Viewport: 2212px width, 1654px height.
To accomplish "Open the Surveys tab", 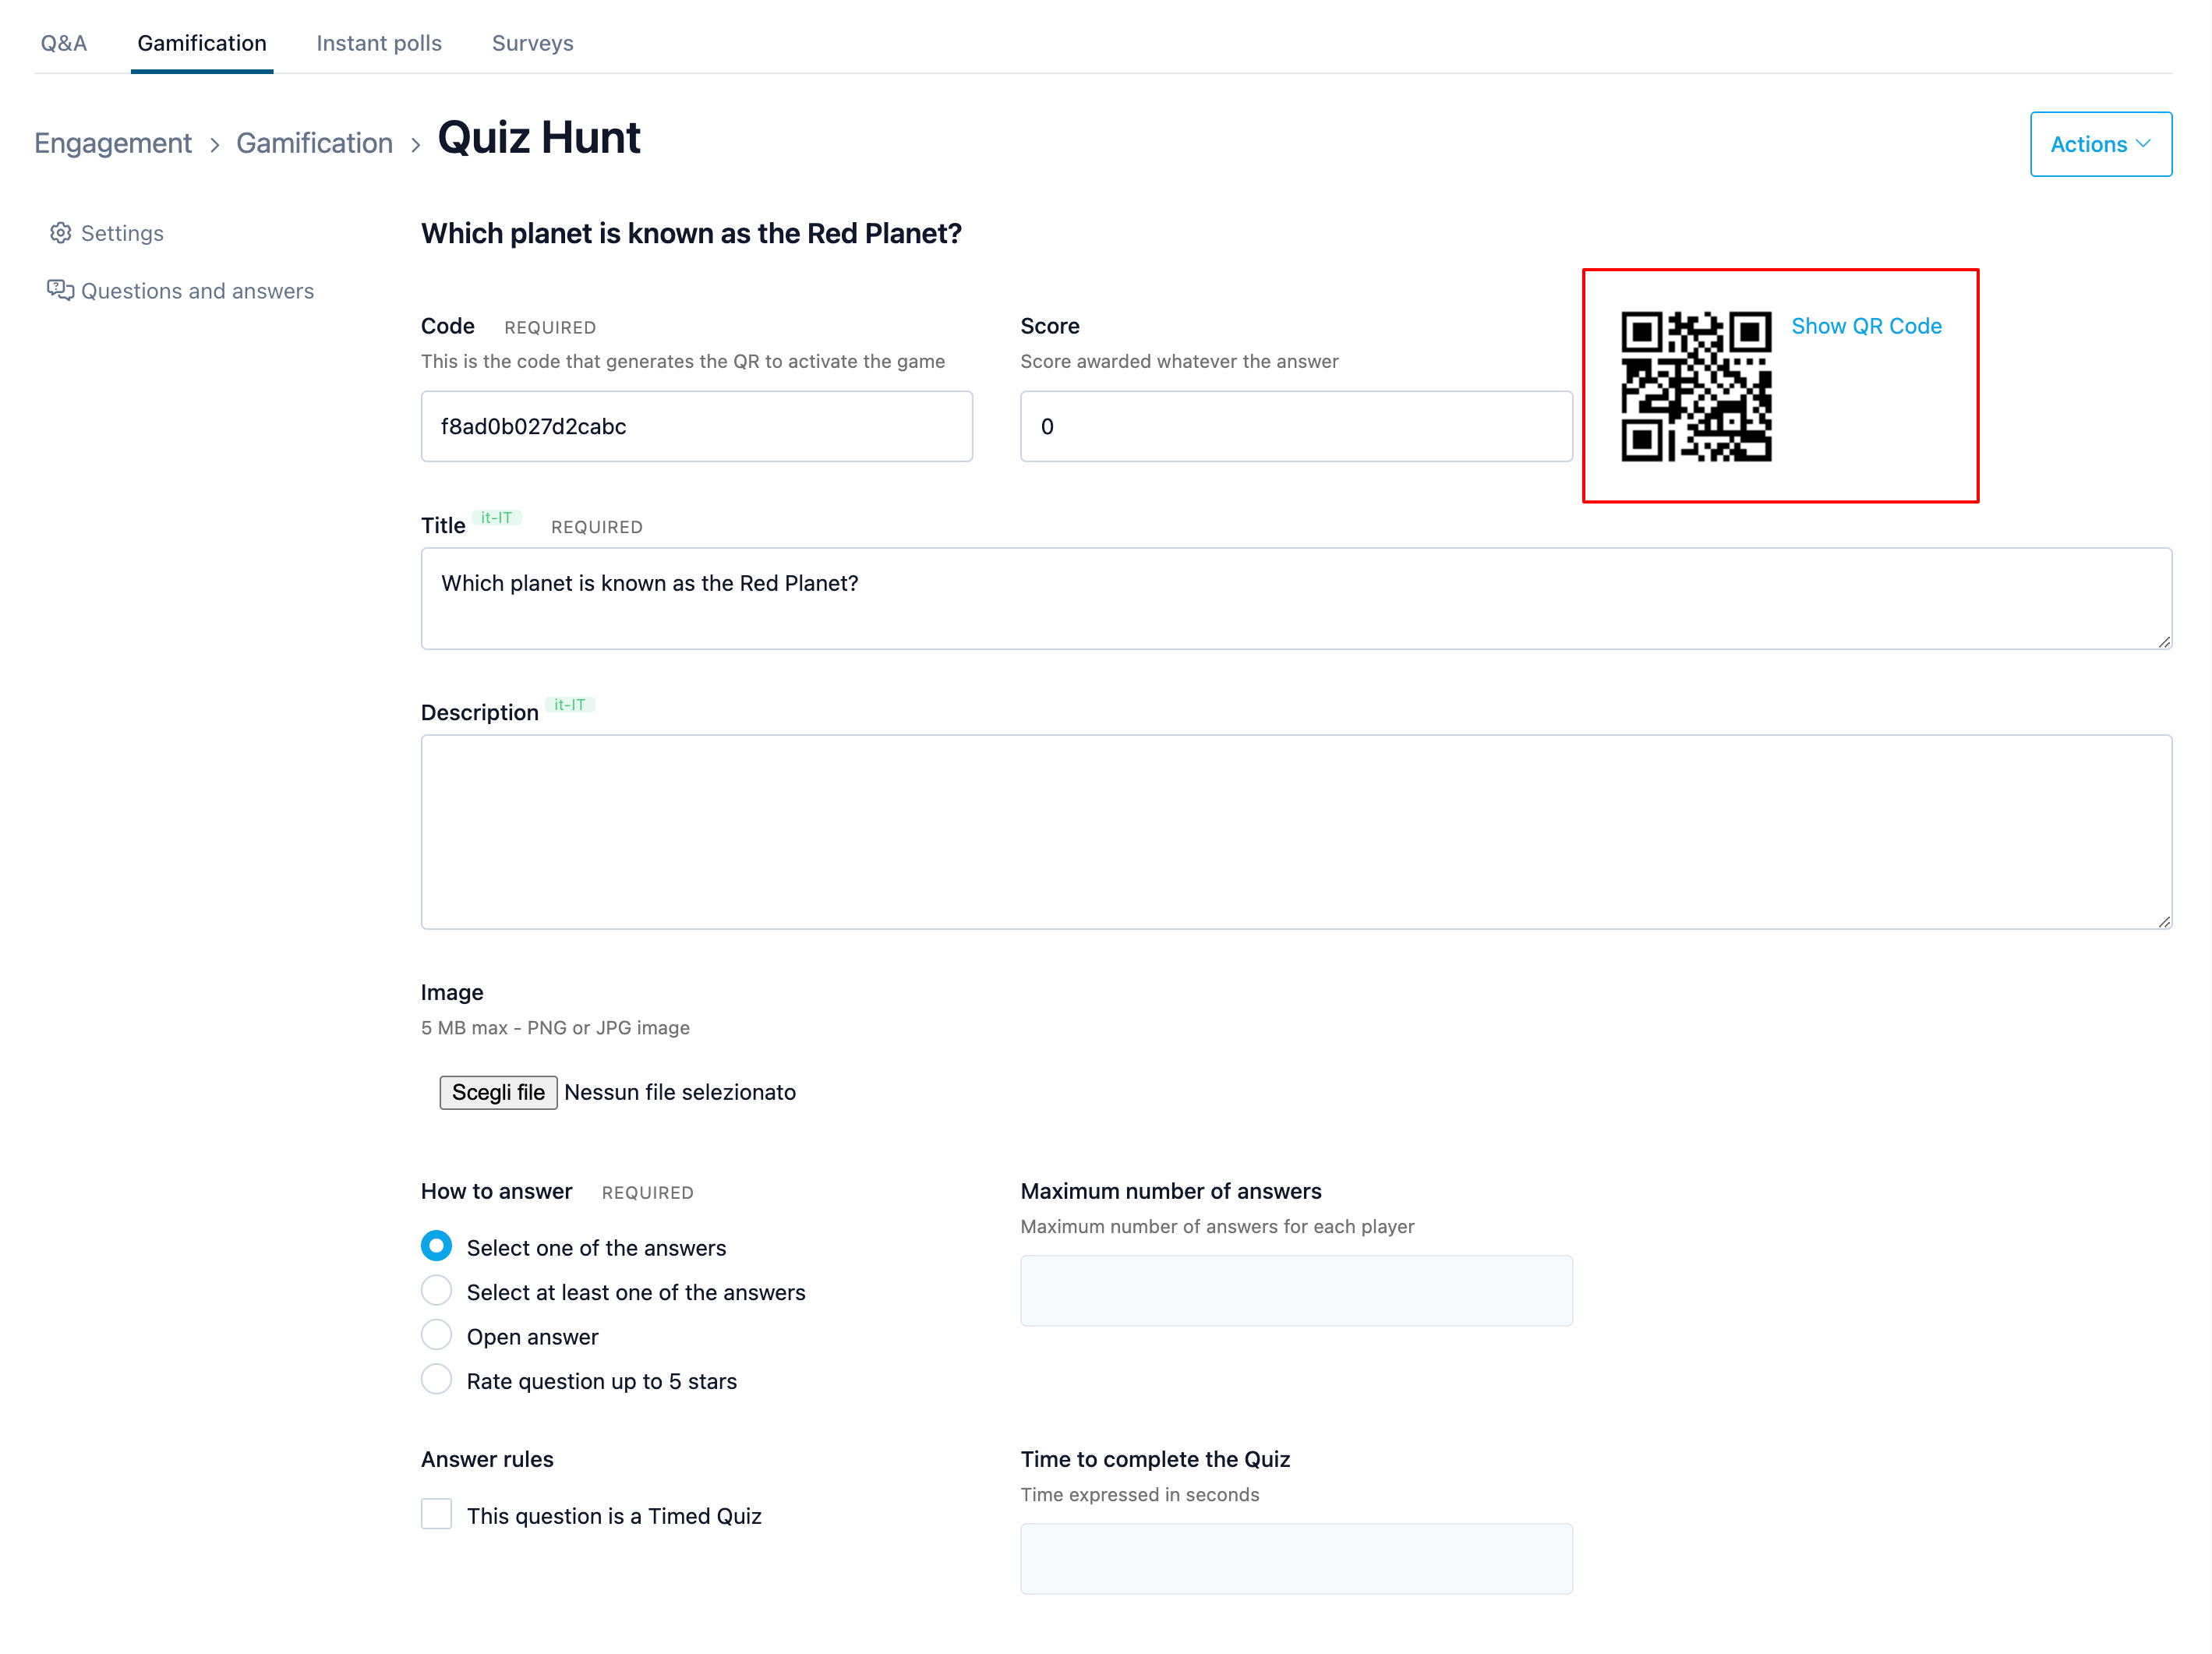I will pos(532,43).
